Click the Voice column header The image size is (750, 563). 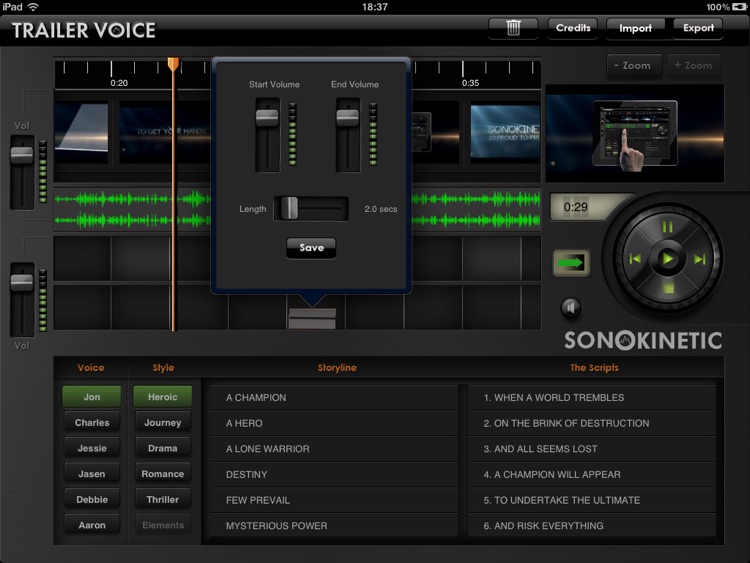tap(91, 367)
